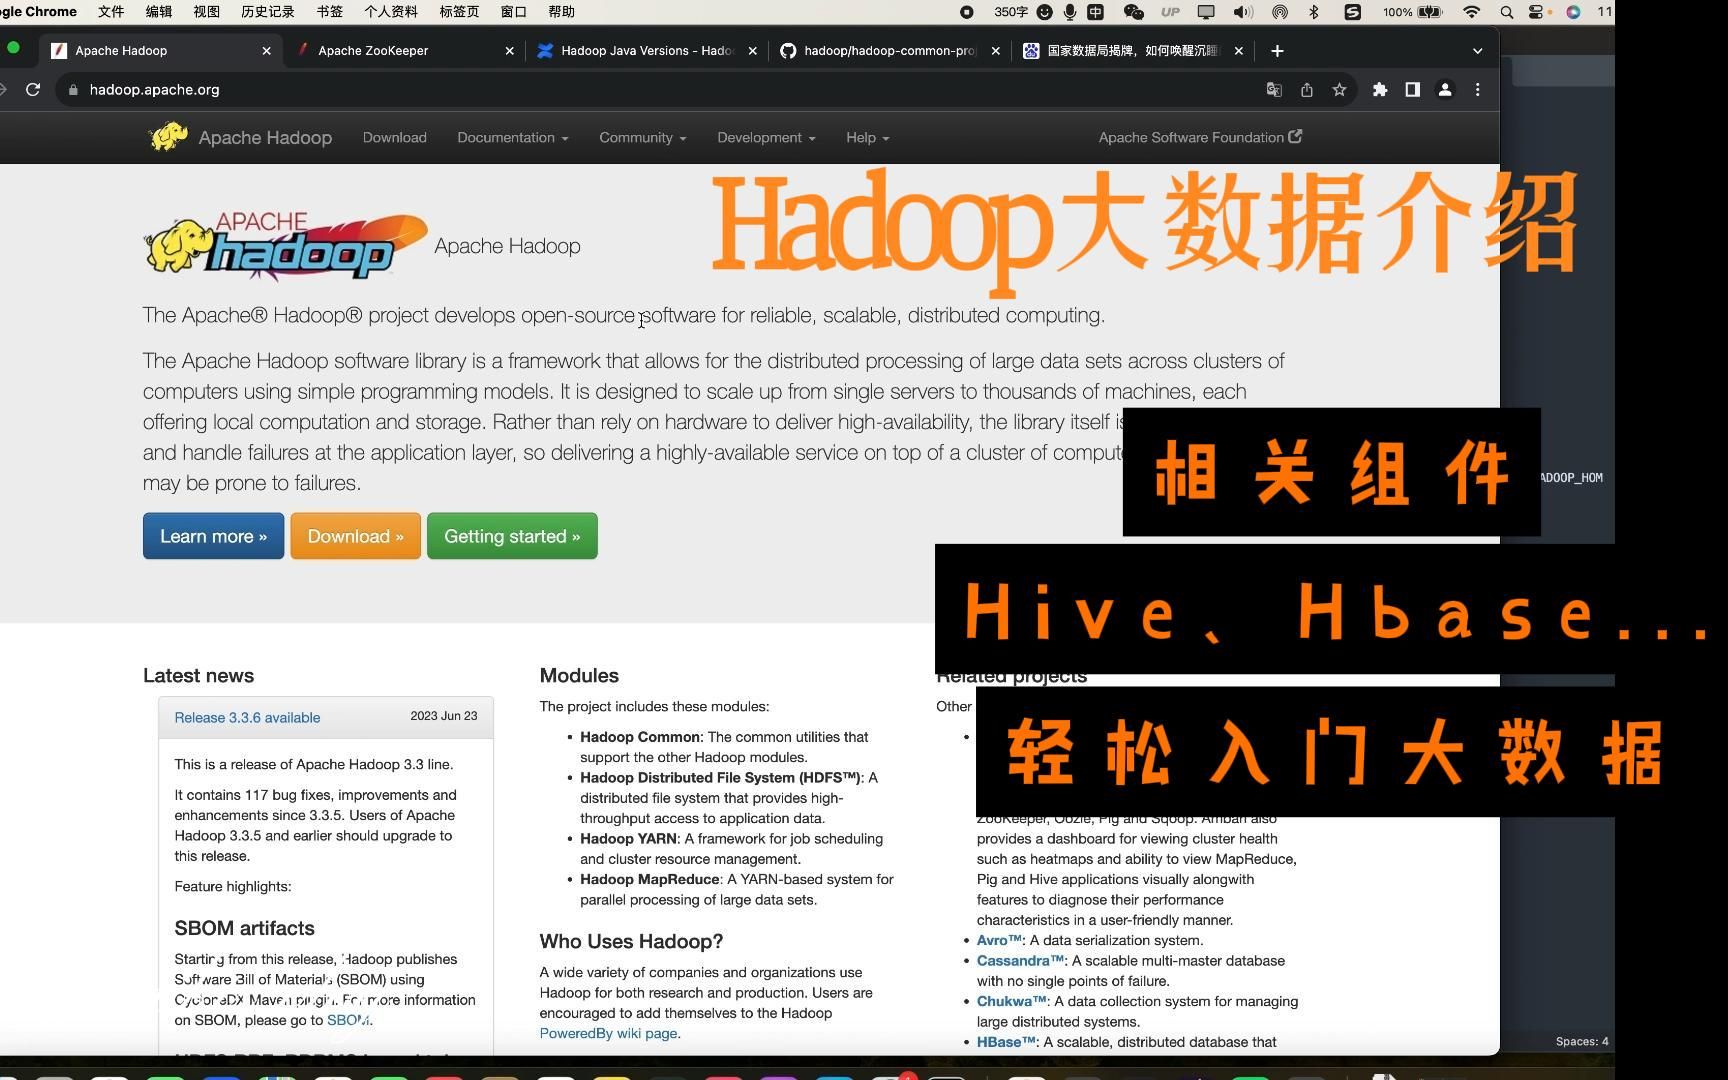
Task: Open the 窗口 menu
Action: click(x=513, y=12)
